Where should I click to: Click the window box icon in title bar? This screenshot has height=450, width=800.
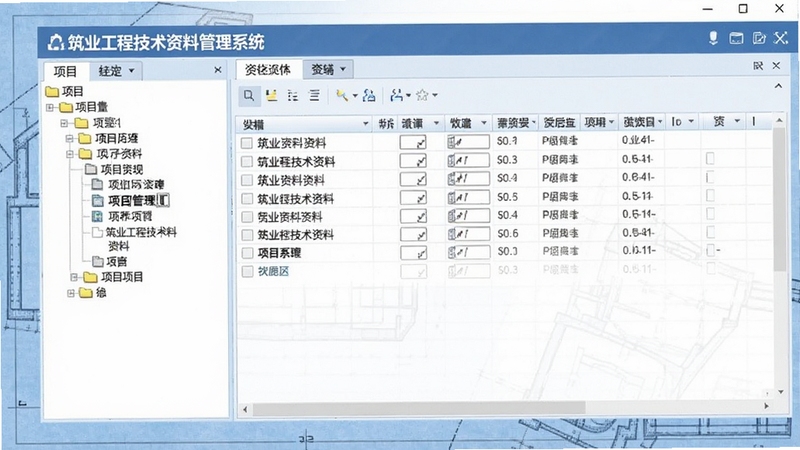coord(736,38)
